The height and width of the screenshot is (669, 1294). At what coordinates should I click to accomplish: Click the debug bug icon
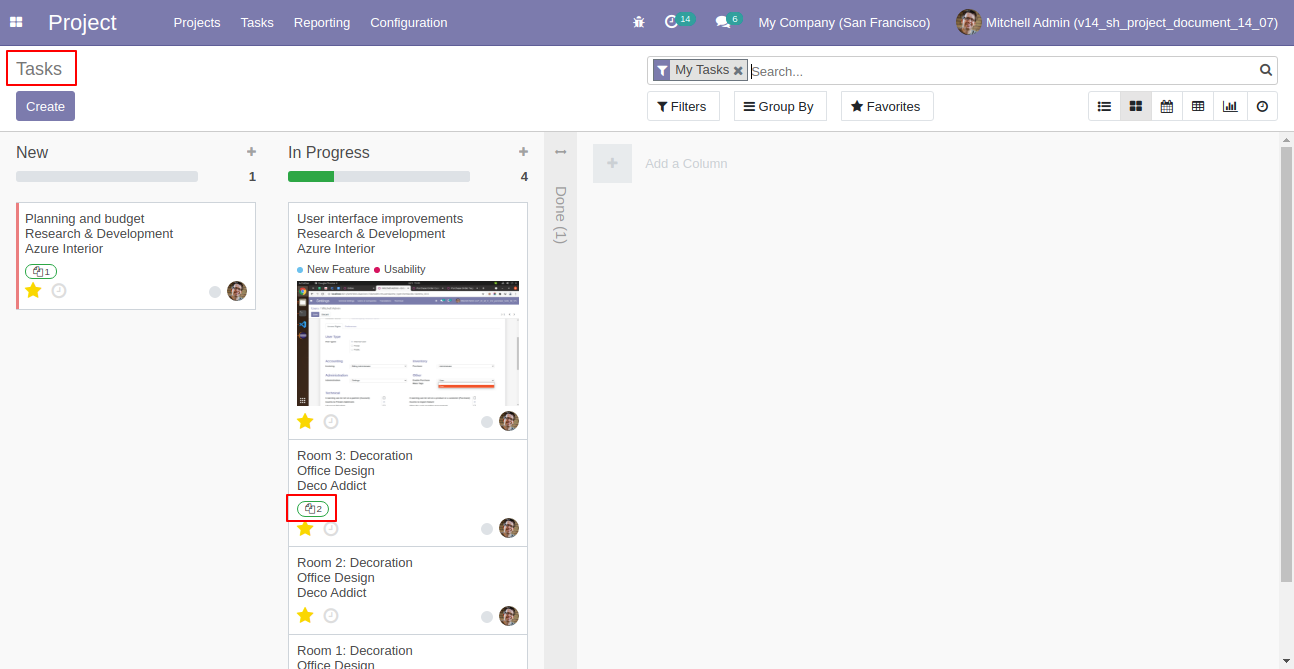coord(639,22)
